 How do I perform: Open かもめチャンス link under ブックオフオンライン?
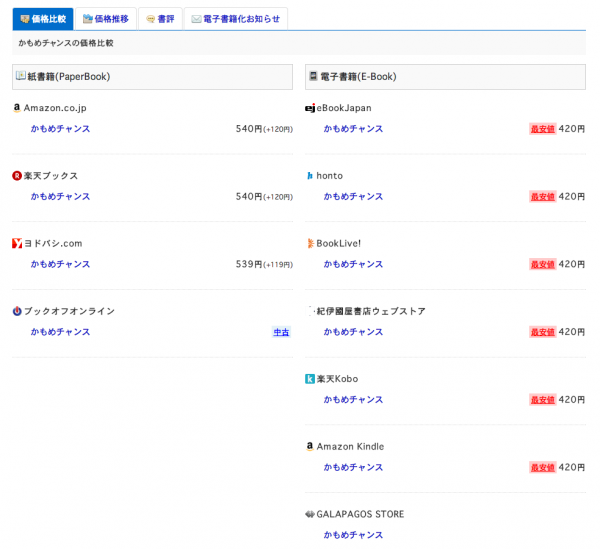coord(60,332)
